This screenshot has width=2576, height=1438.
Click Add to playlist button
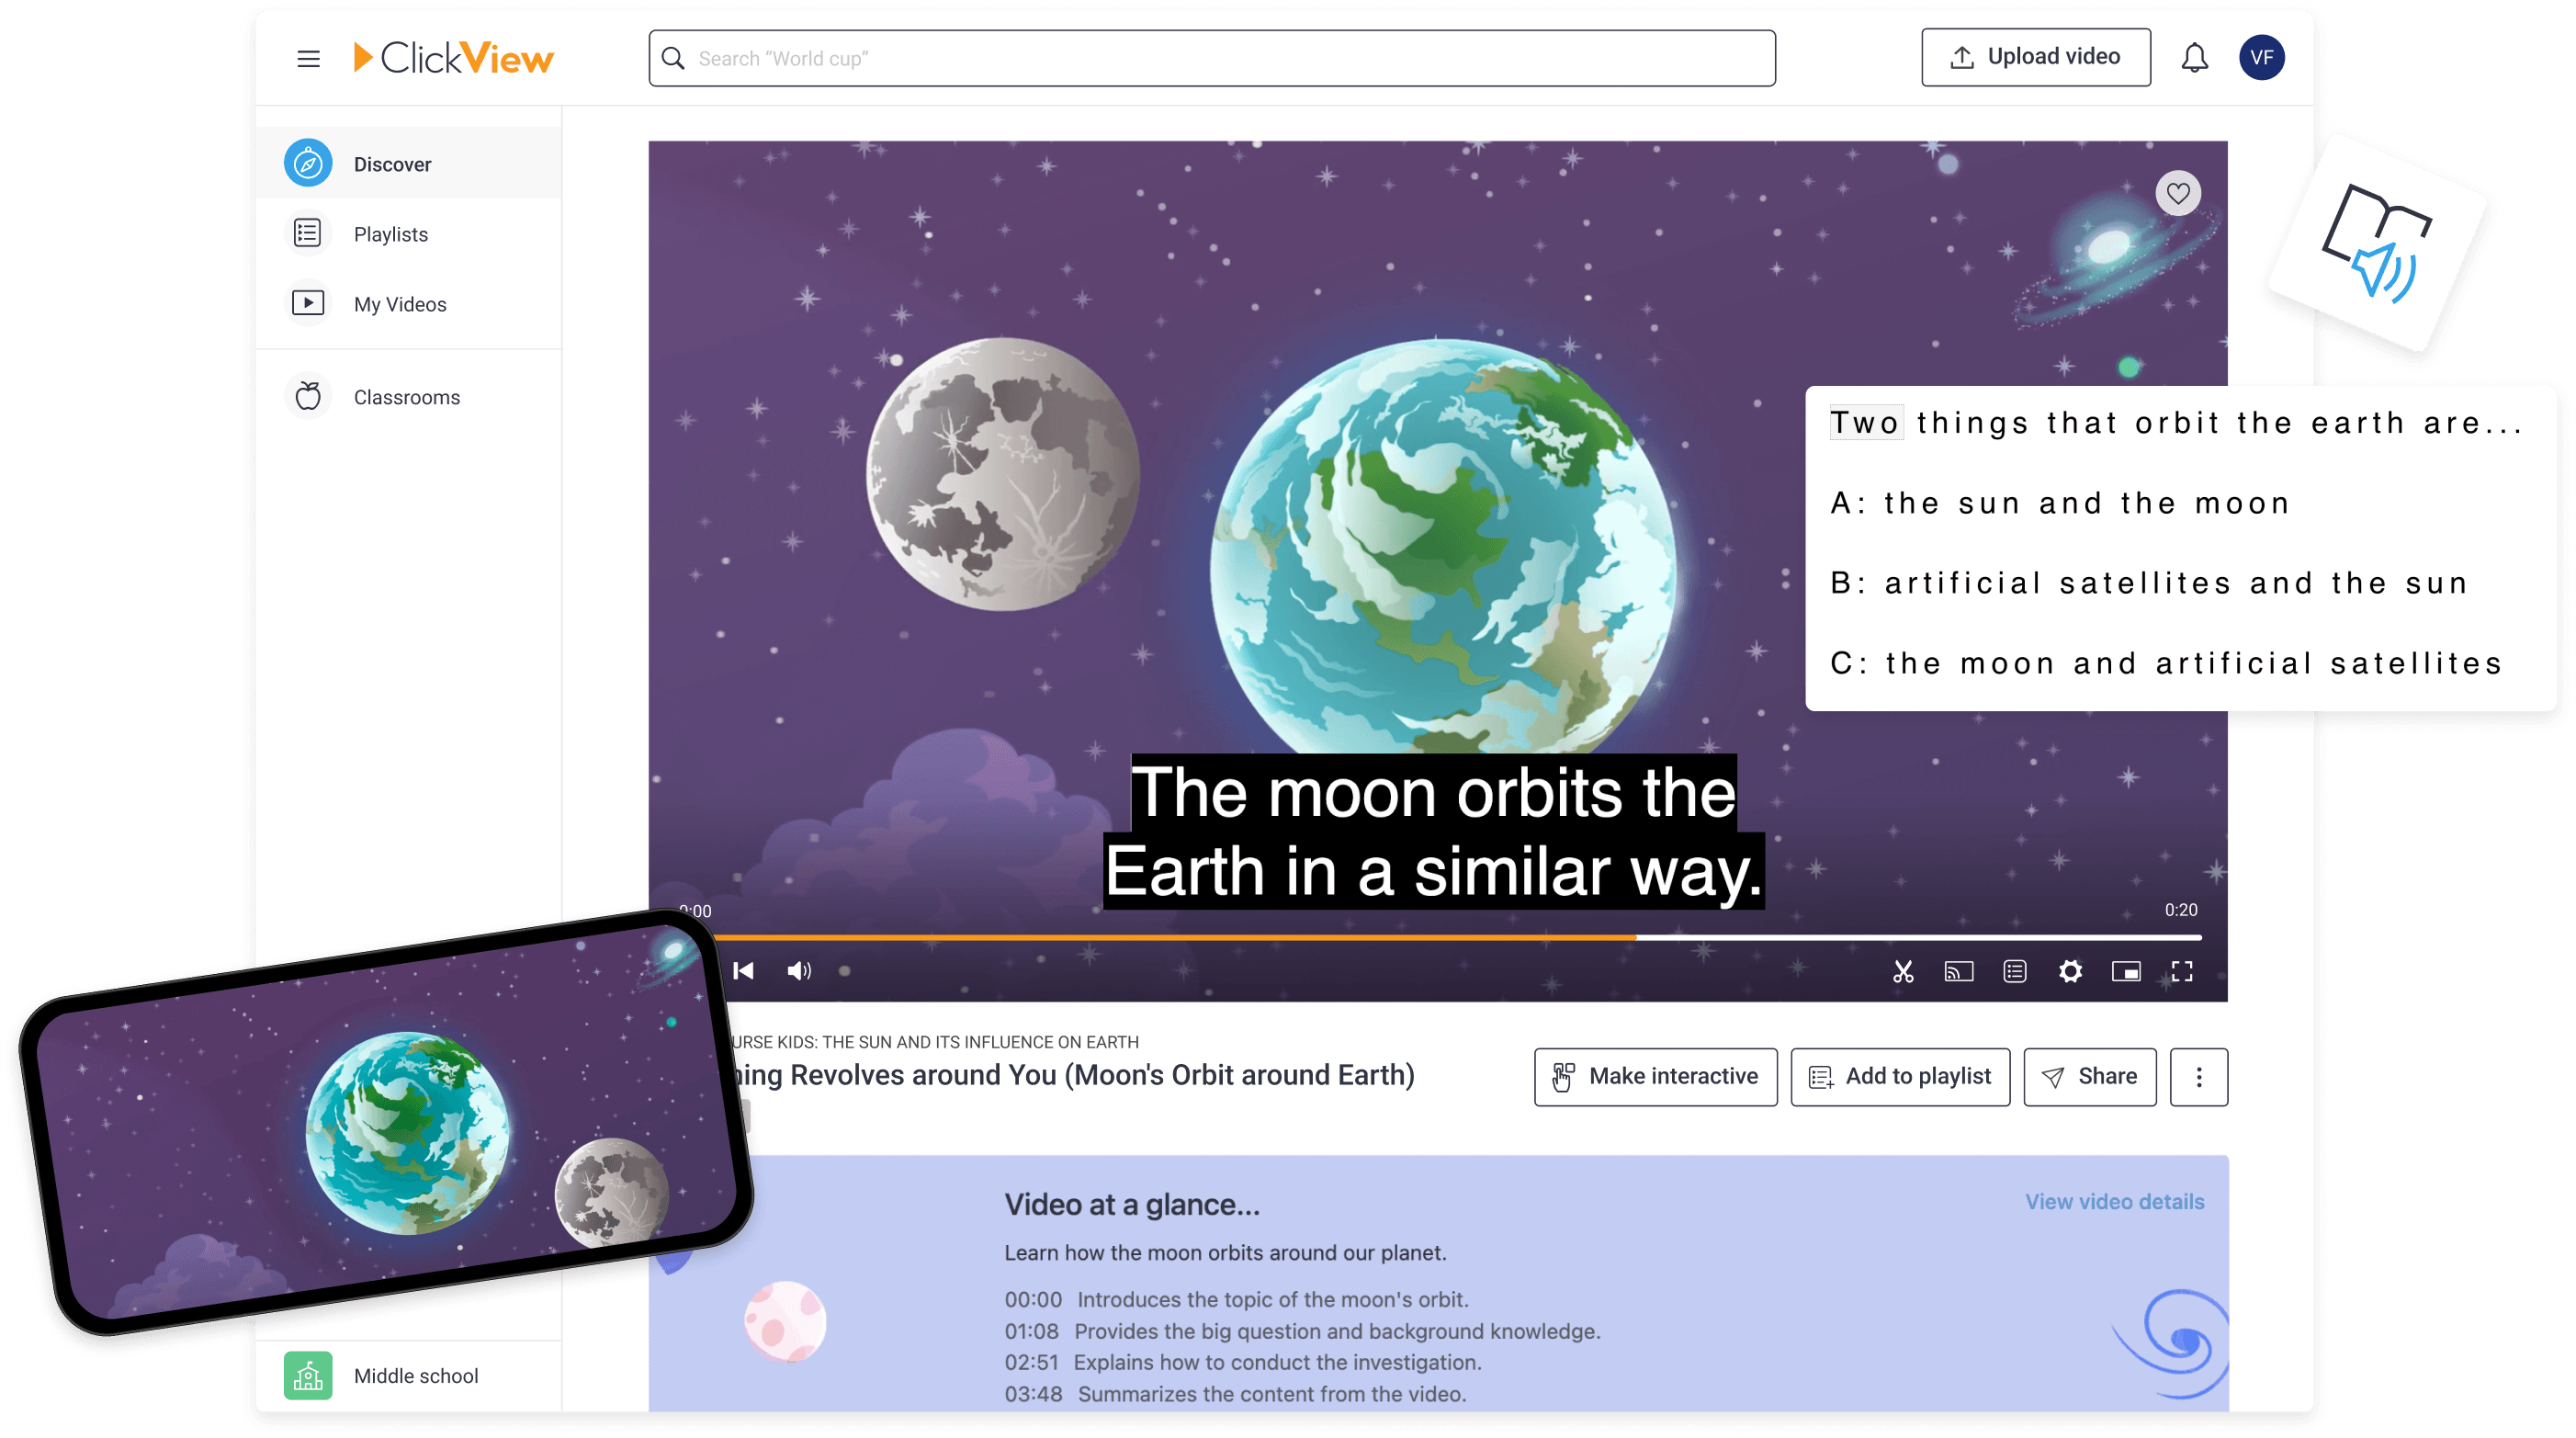(1900, 1076)
